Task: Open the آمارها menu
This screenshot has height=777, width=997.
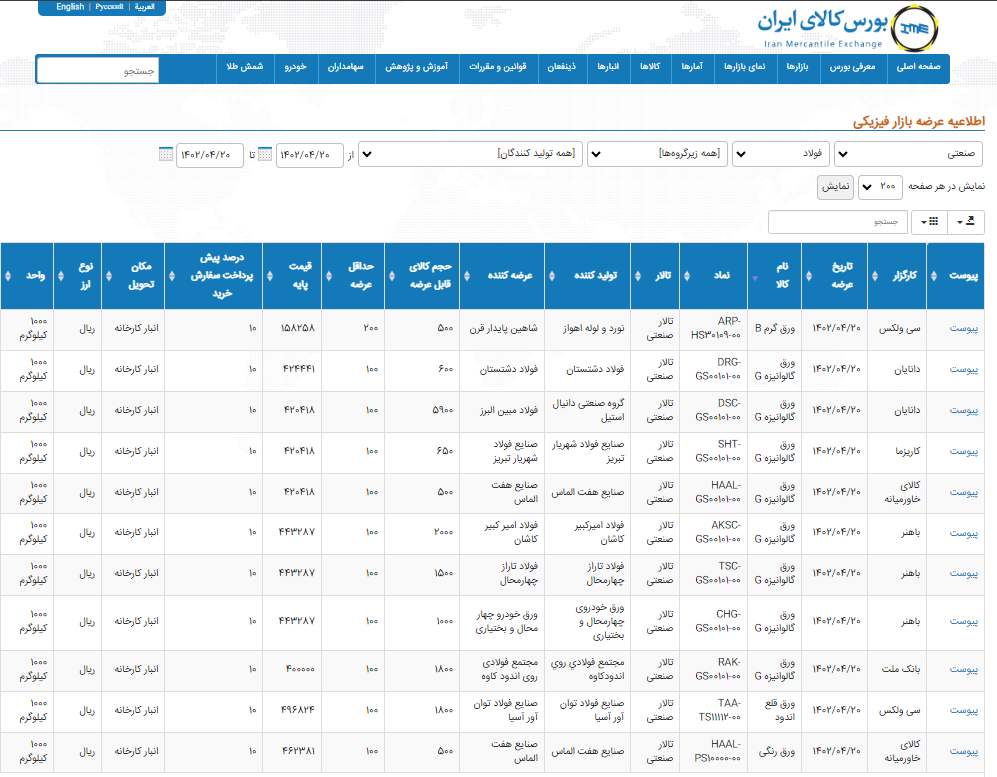Action: point(692,67)
